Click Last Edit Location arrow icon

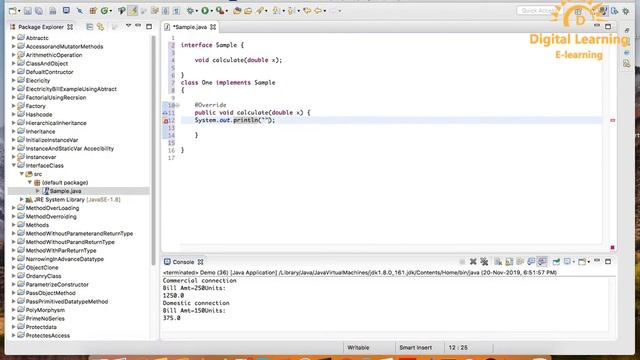[x=307, y=11]
